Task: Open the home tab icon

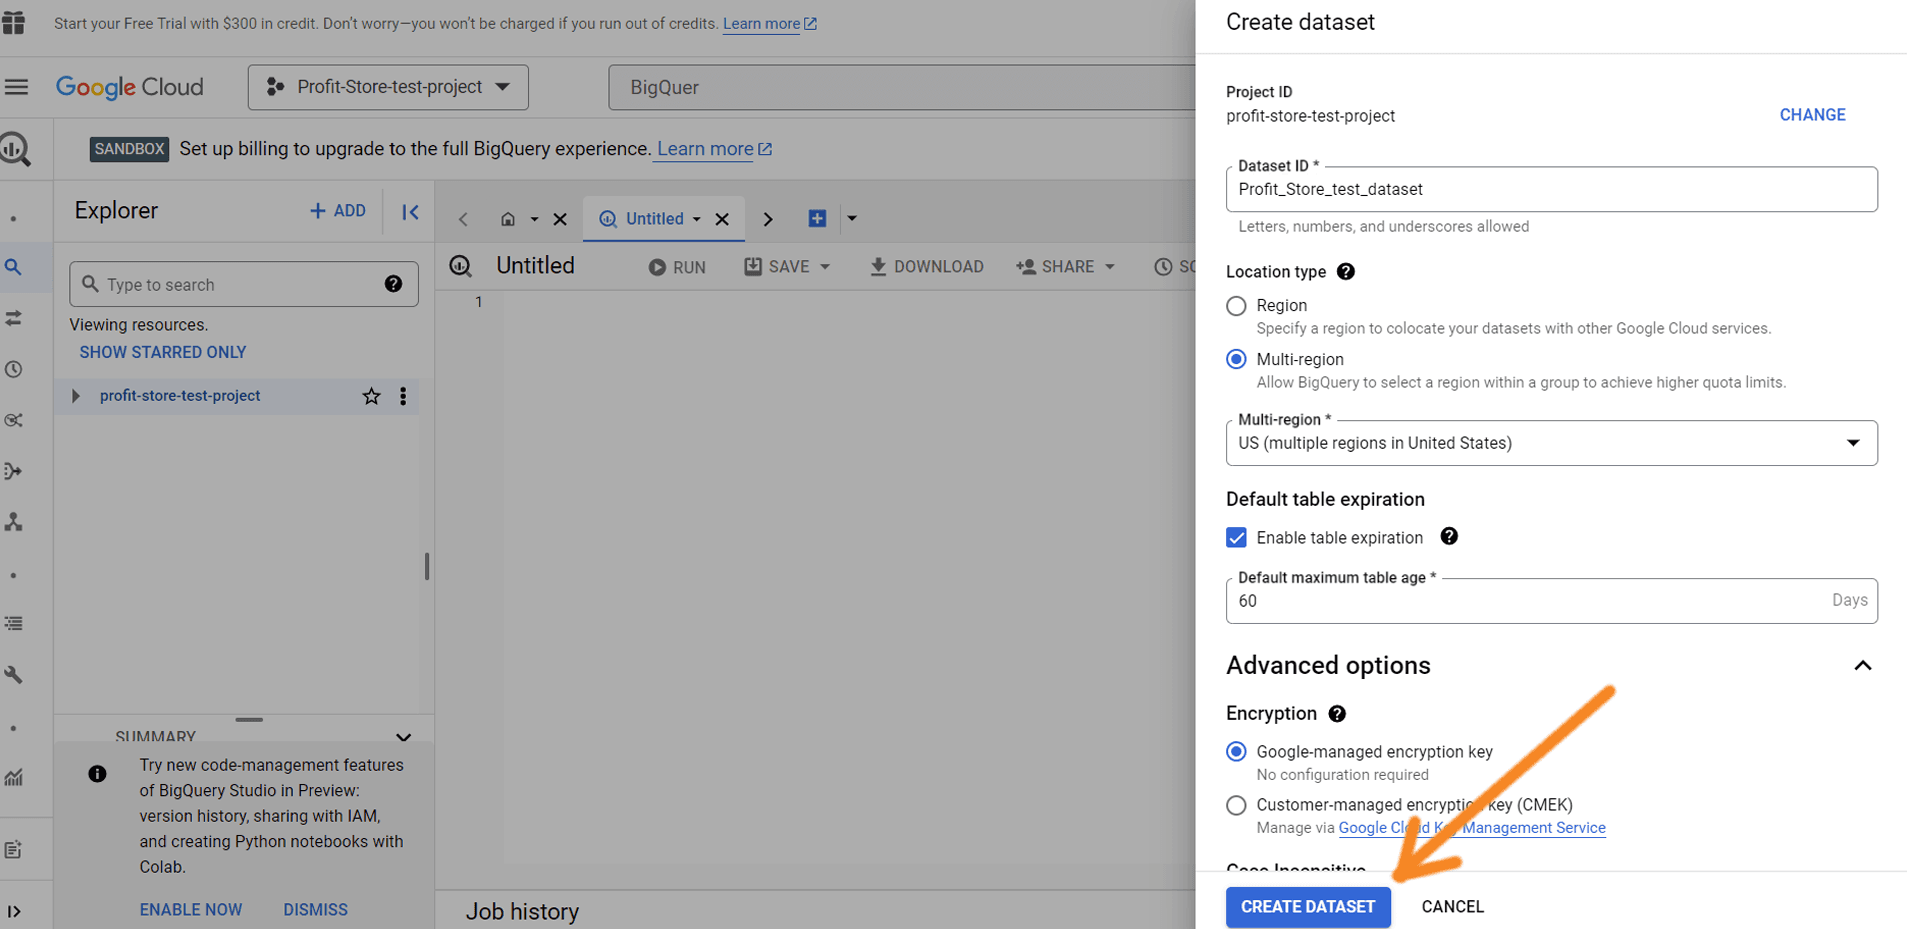Action: click(x=508, y=219)
